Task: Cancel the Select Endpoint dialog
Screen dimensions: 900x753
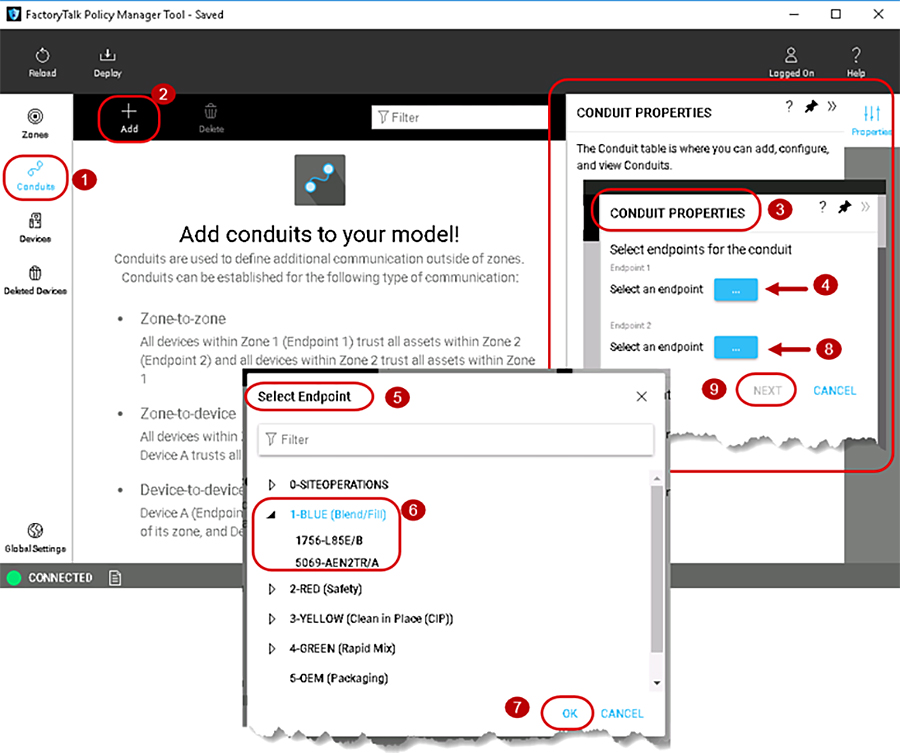Action: click(622, 713)
